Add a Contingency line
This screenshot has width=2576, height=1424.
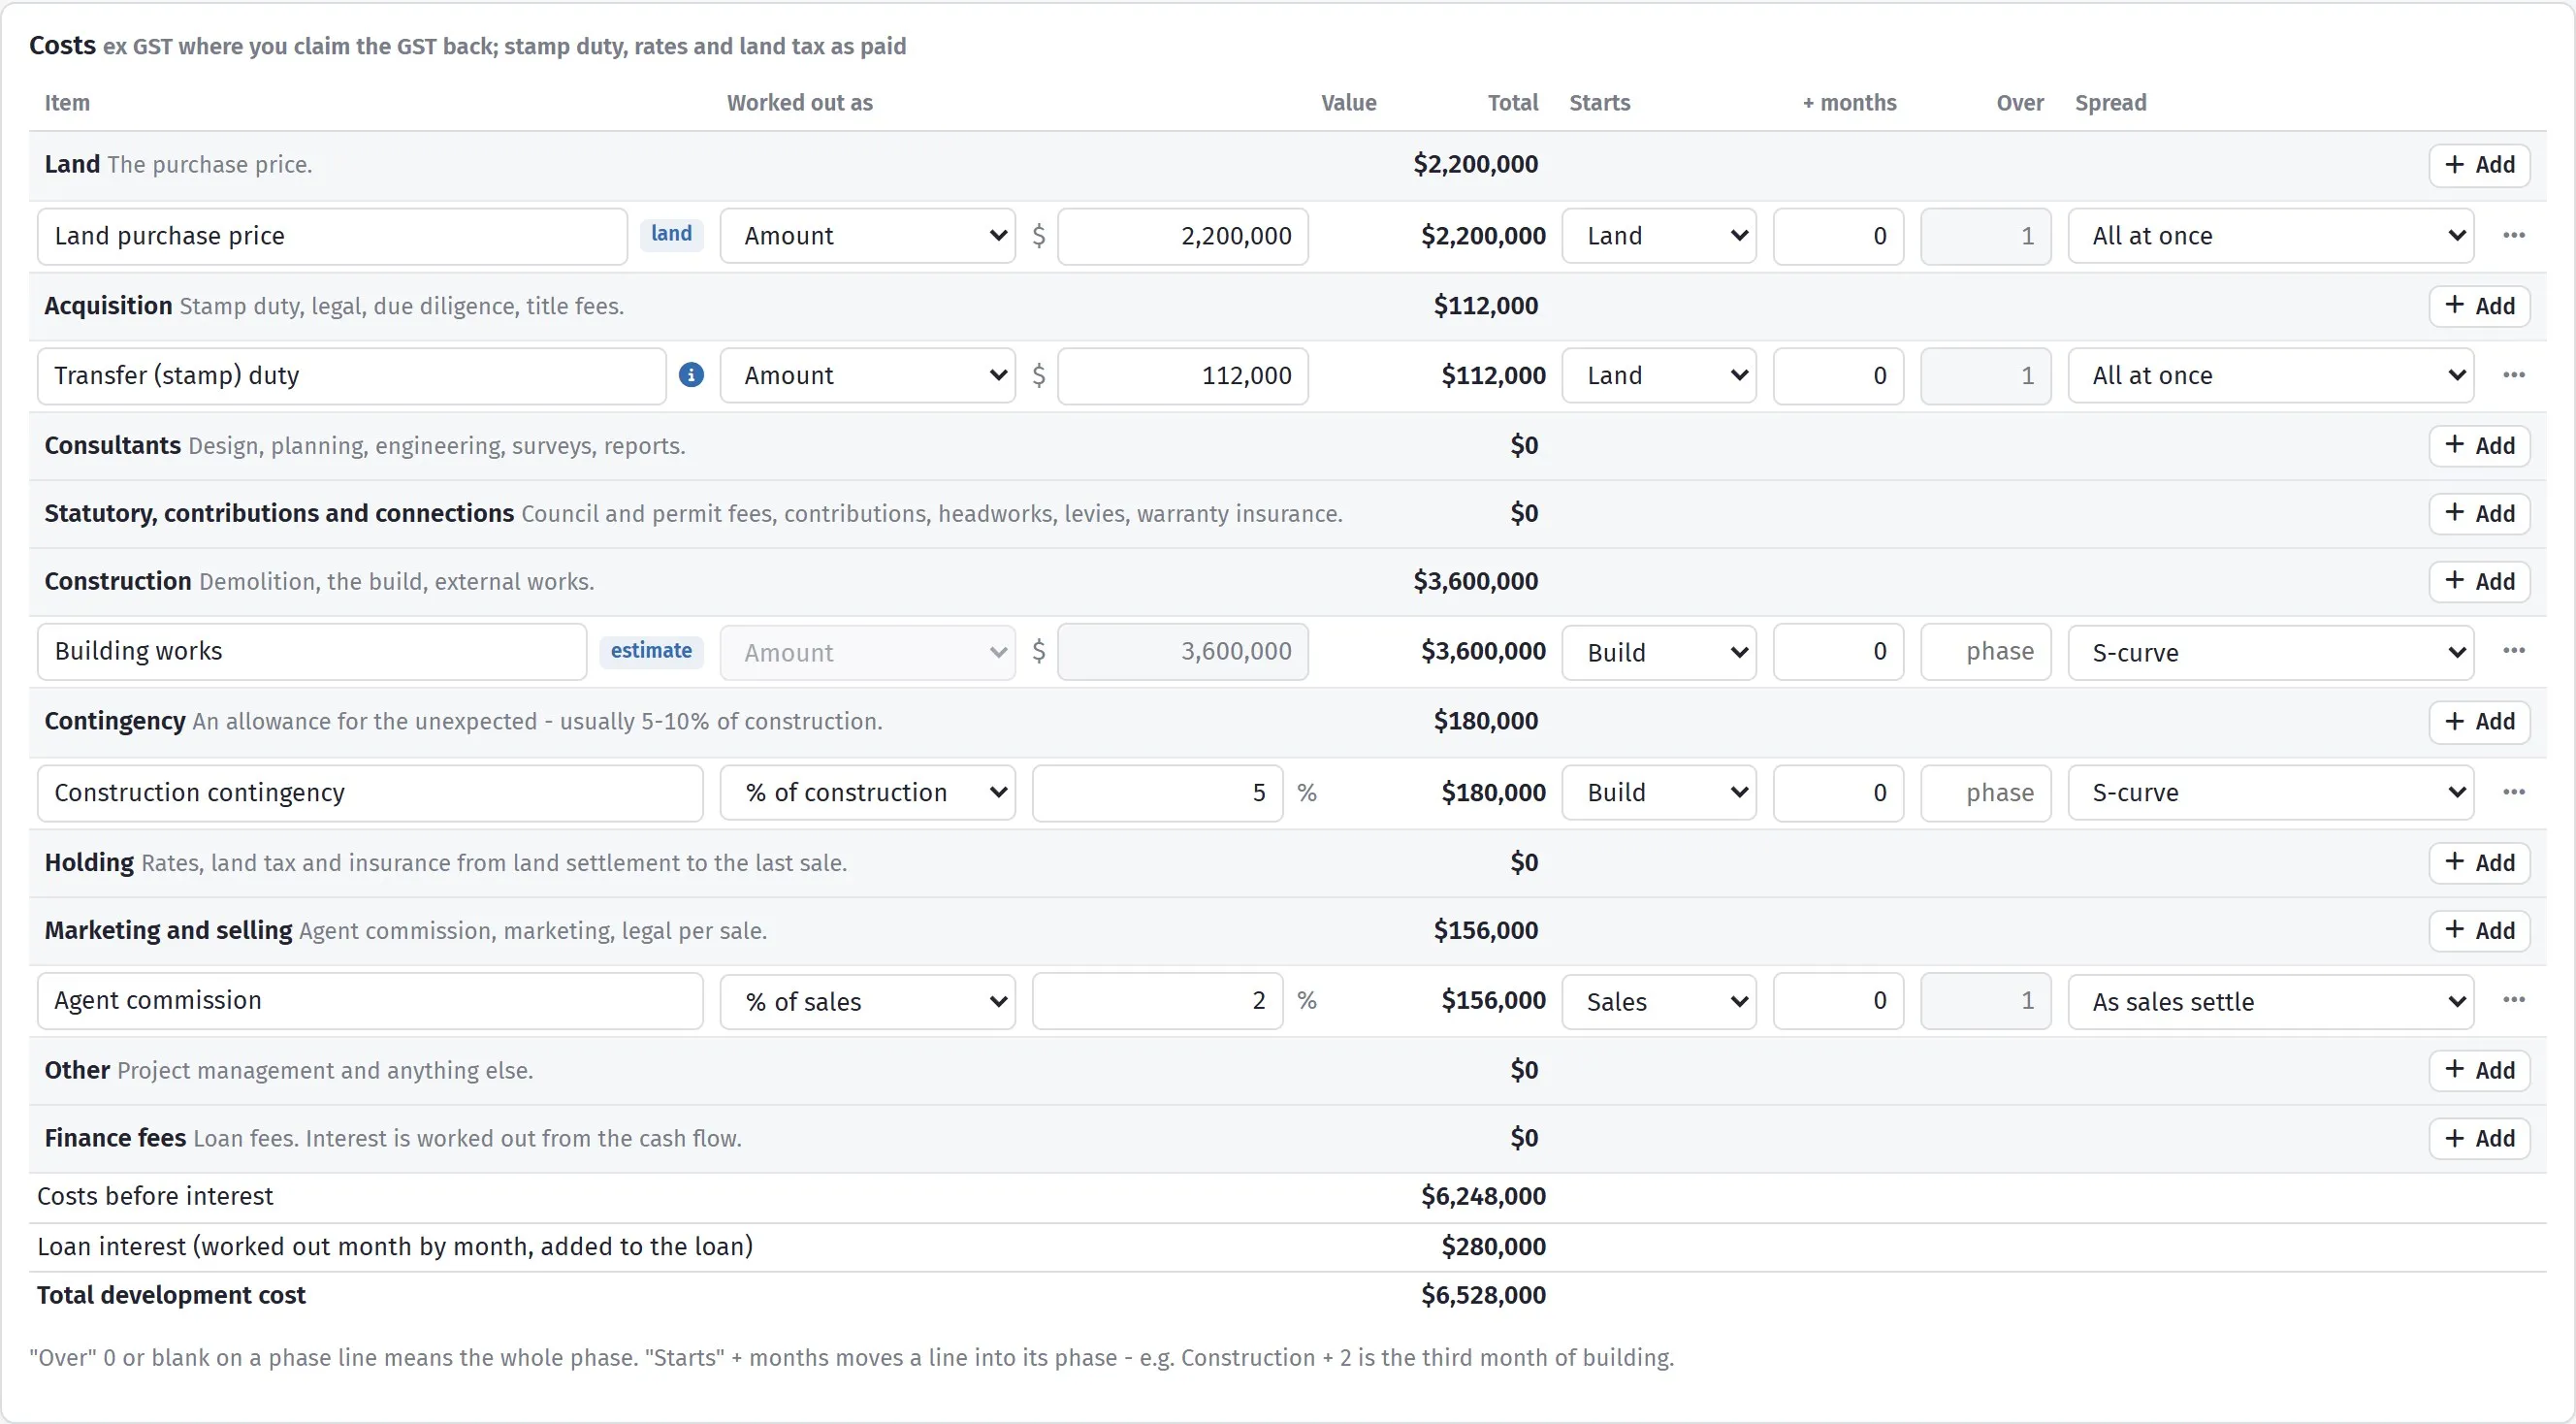tap(2479, 722)
